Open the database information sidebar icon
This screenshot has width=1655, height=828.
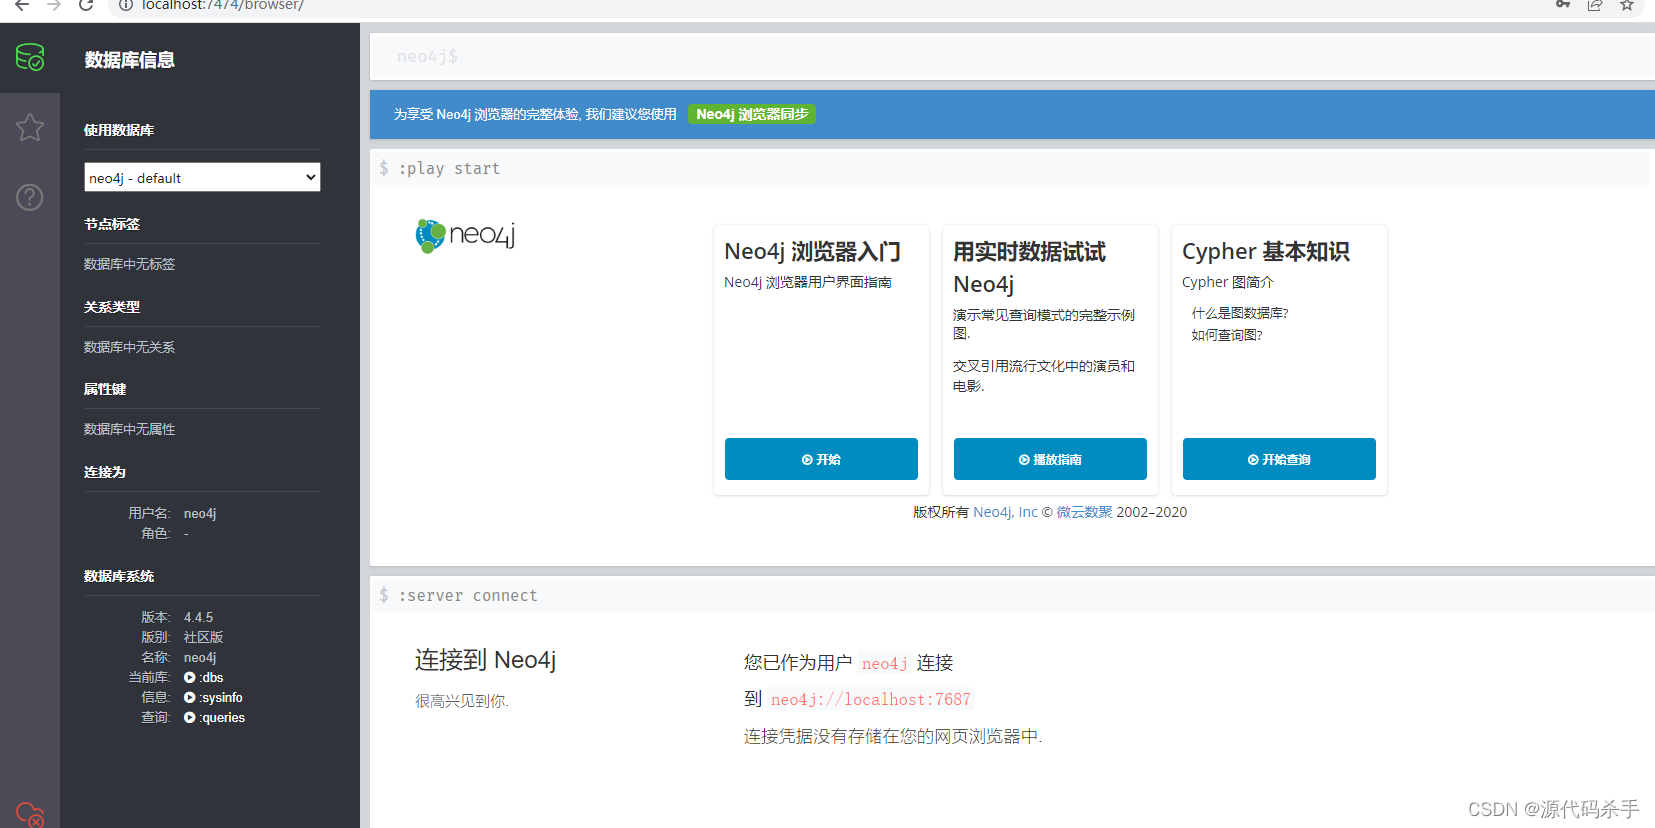pos(30,57)
